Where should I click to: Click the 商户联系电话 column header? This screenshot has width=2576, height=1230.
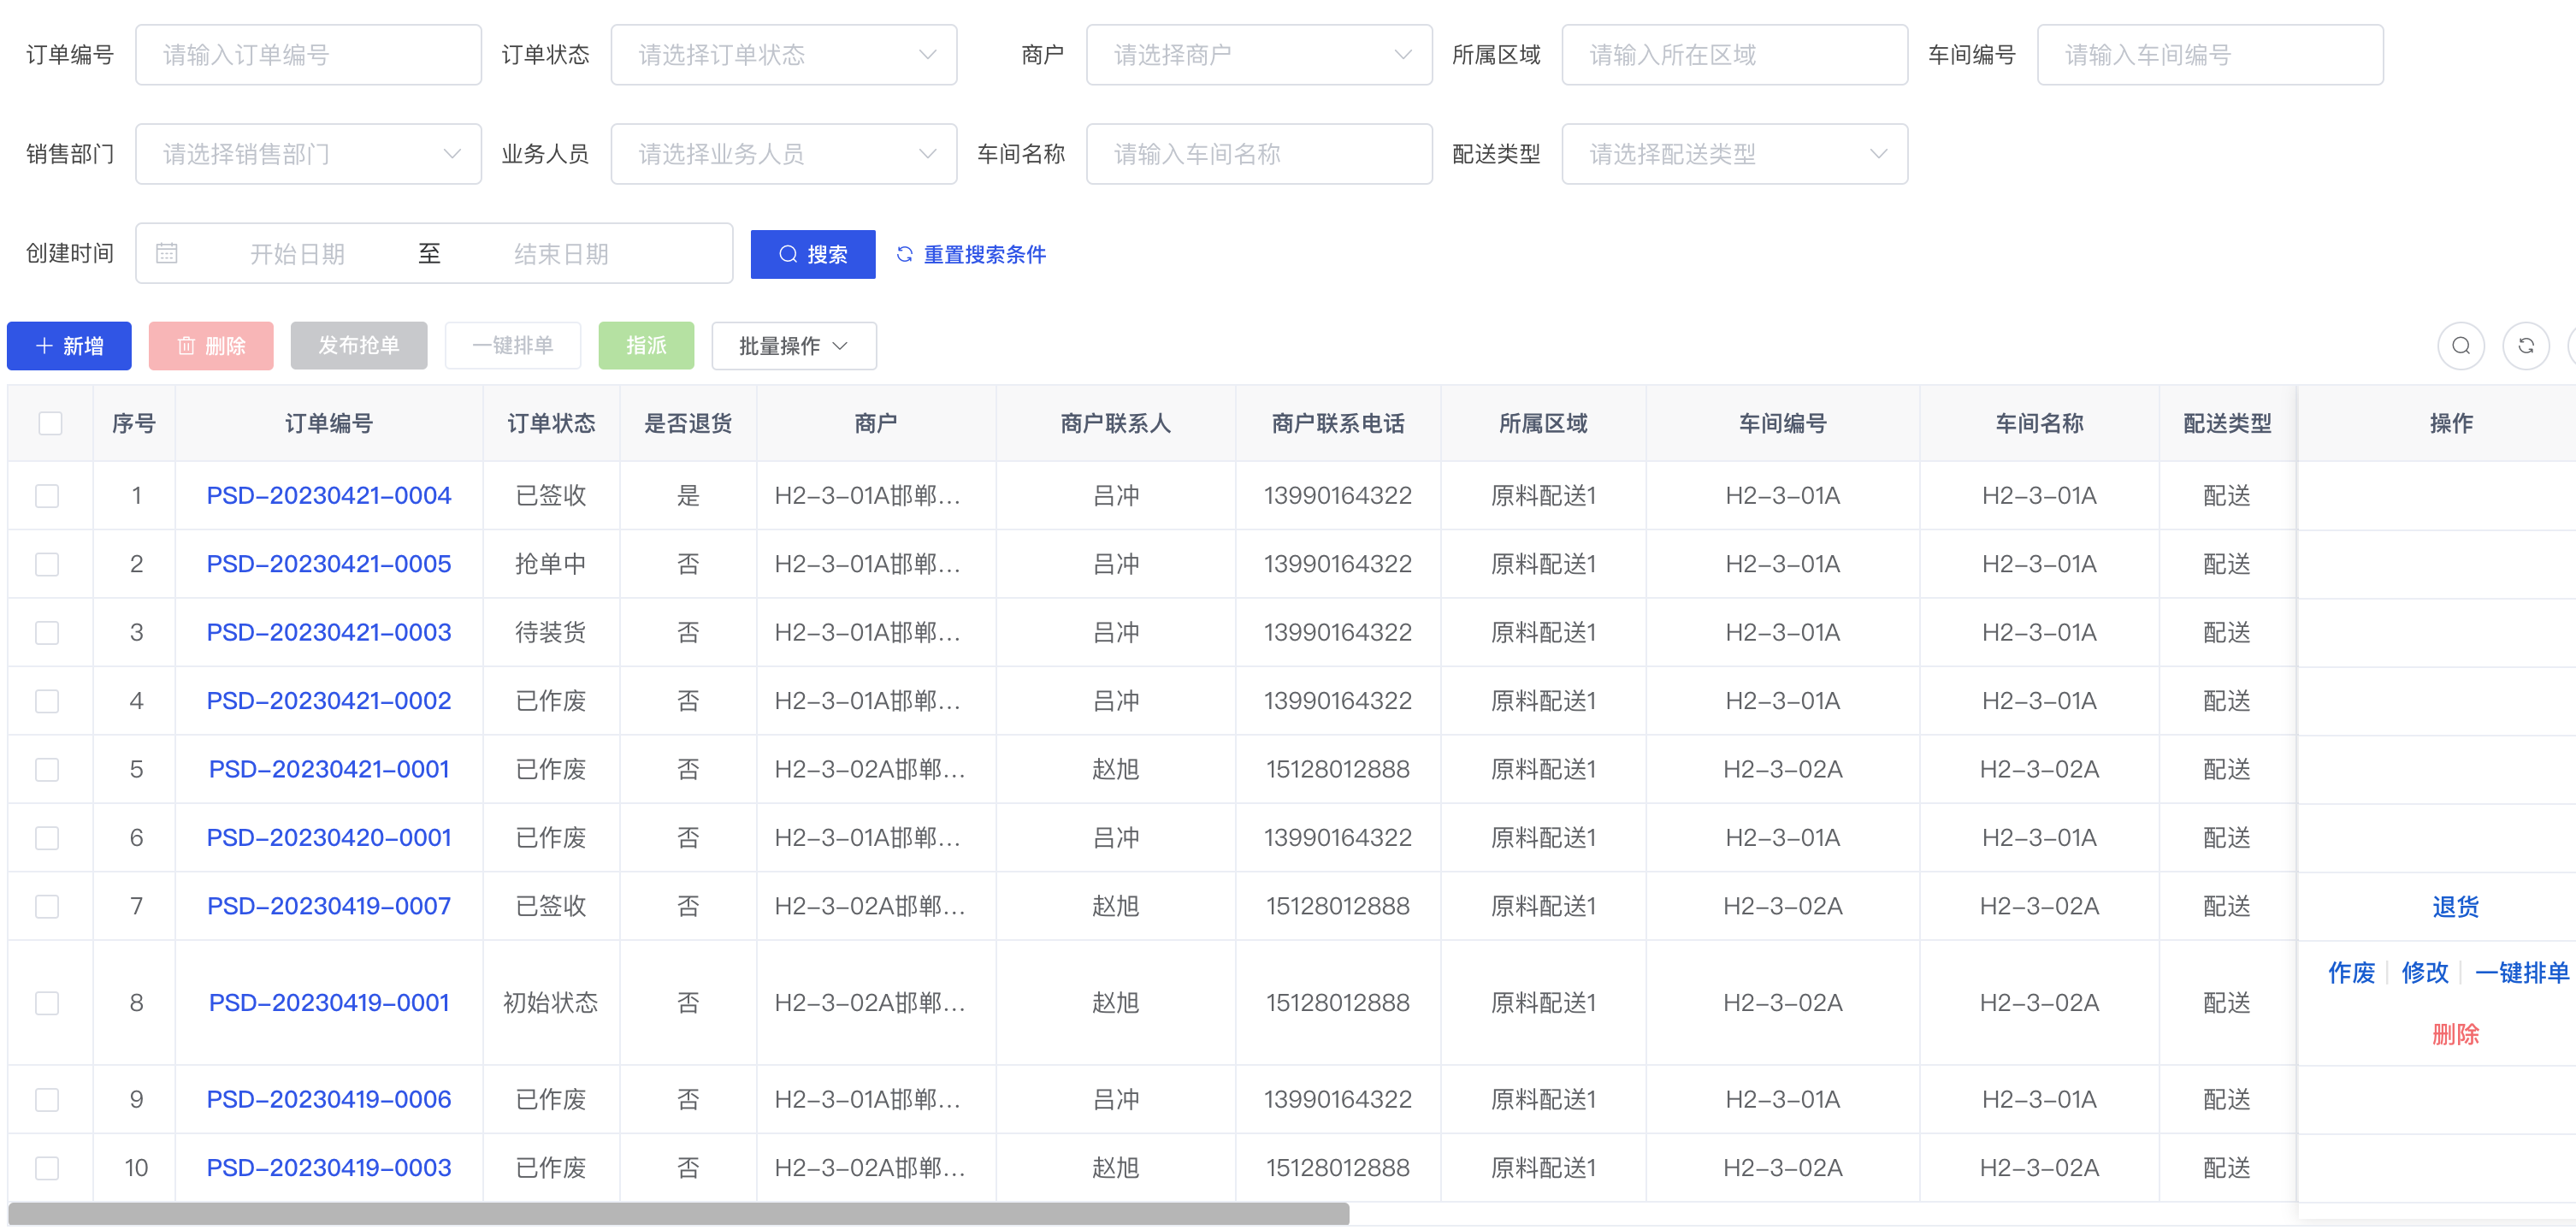(1338, 424)
